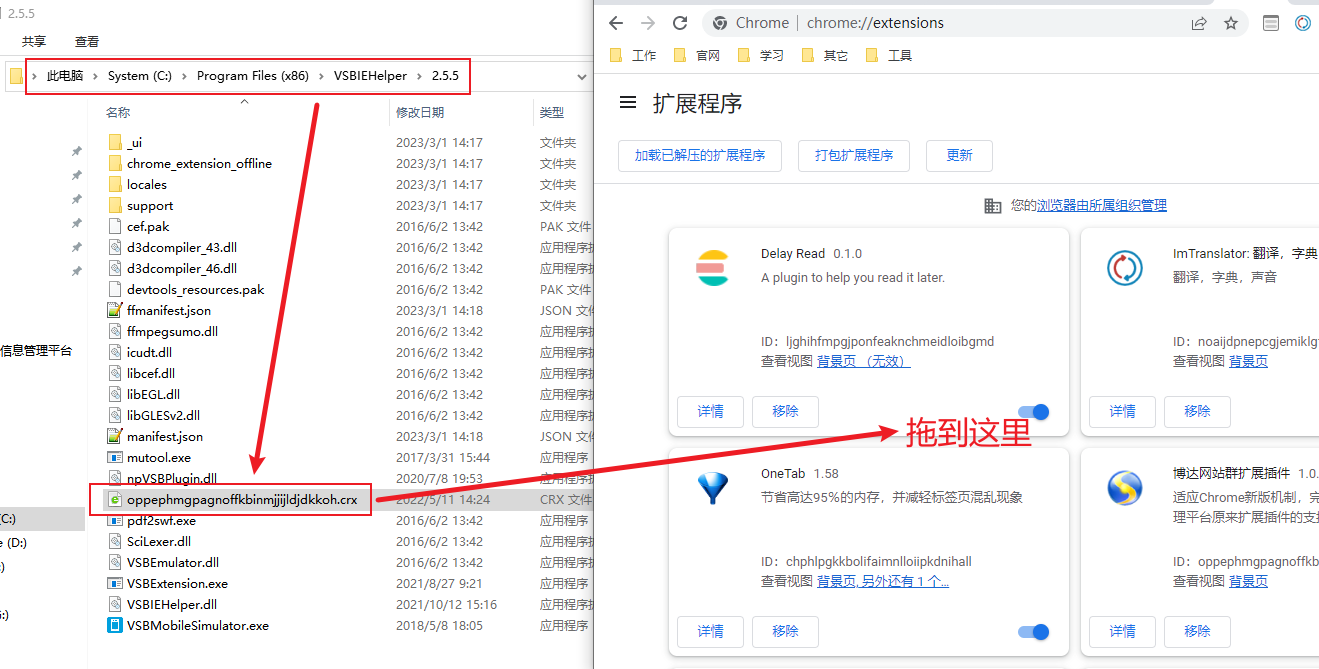Select the file npVSBPlugin.dll
Screen dimensions: 1319x669
tap(172, 479)
